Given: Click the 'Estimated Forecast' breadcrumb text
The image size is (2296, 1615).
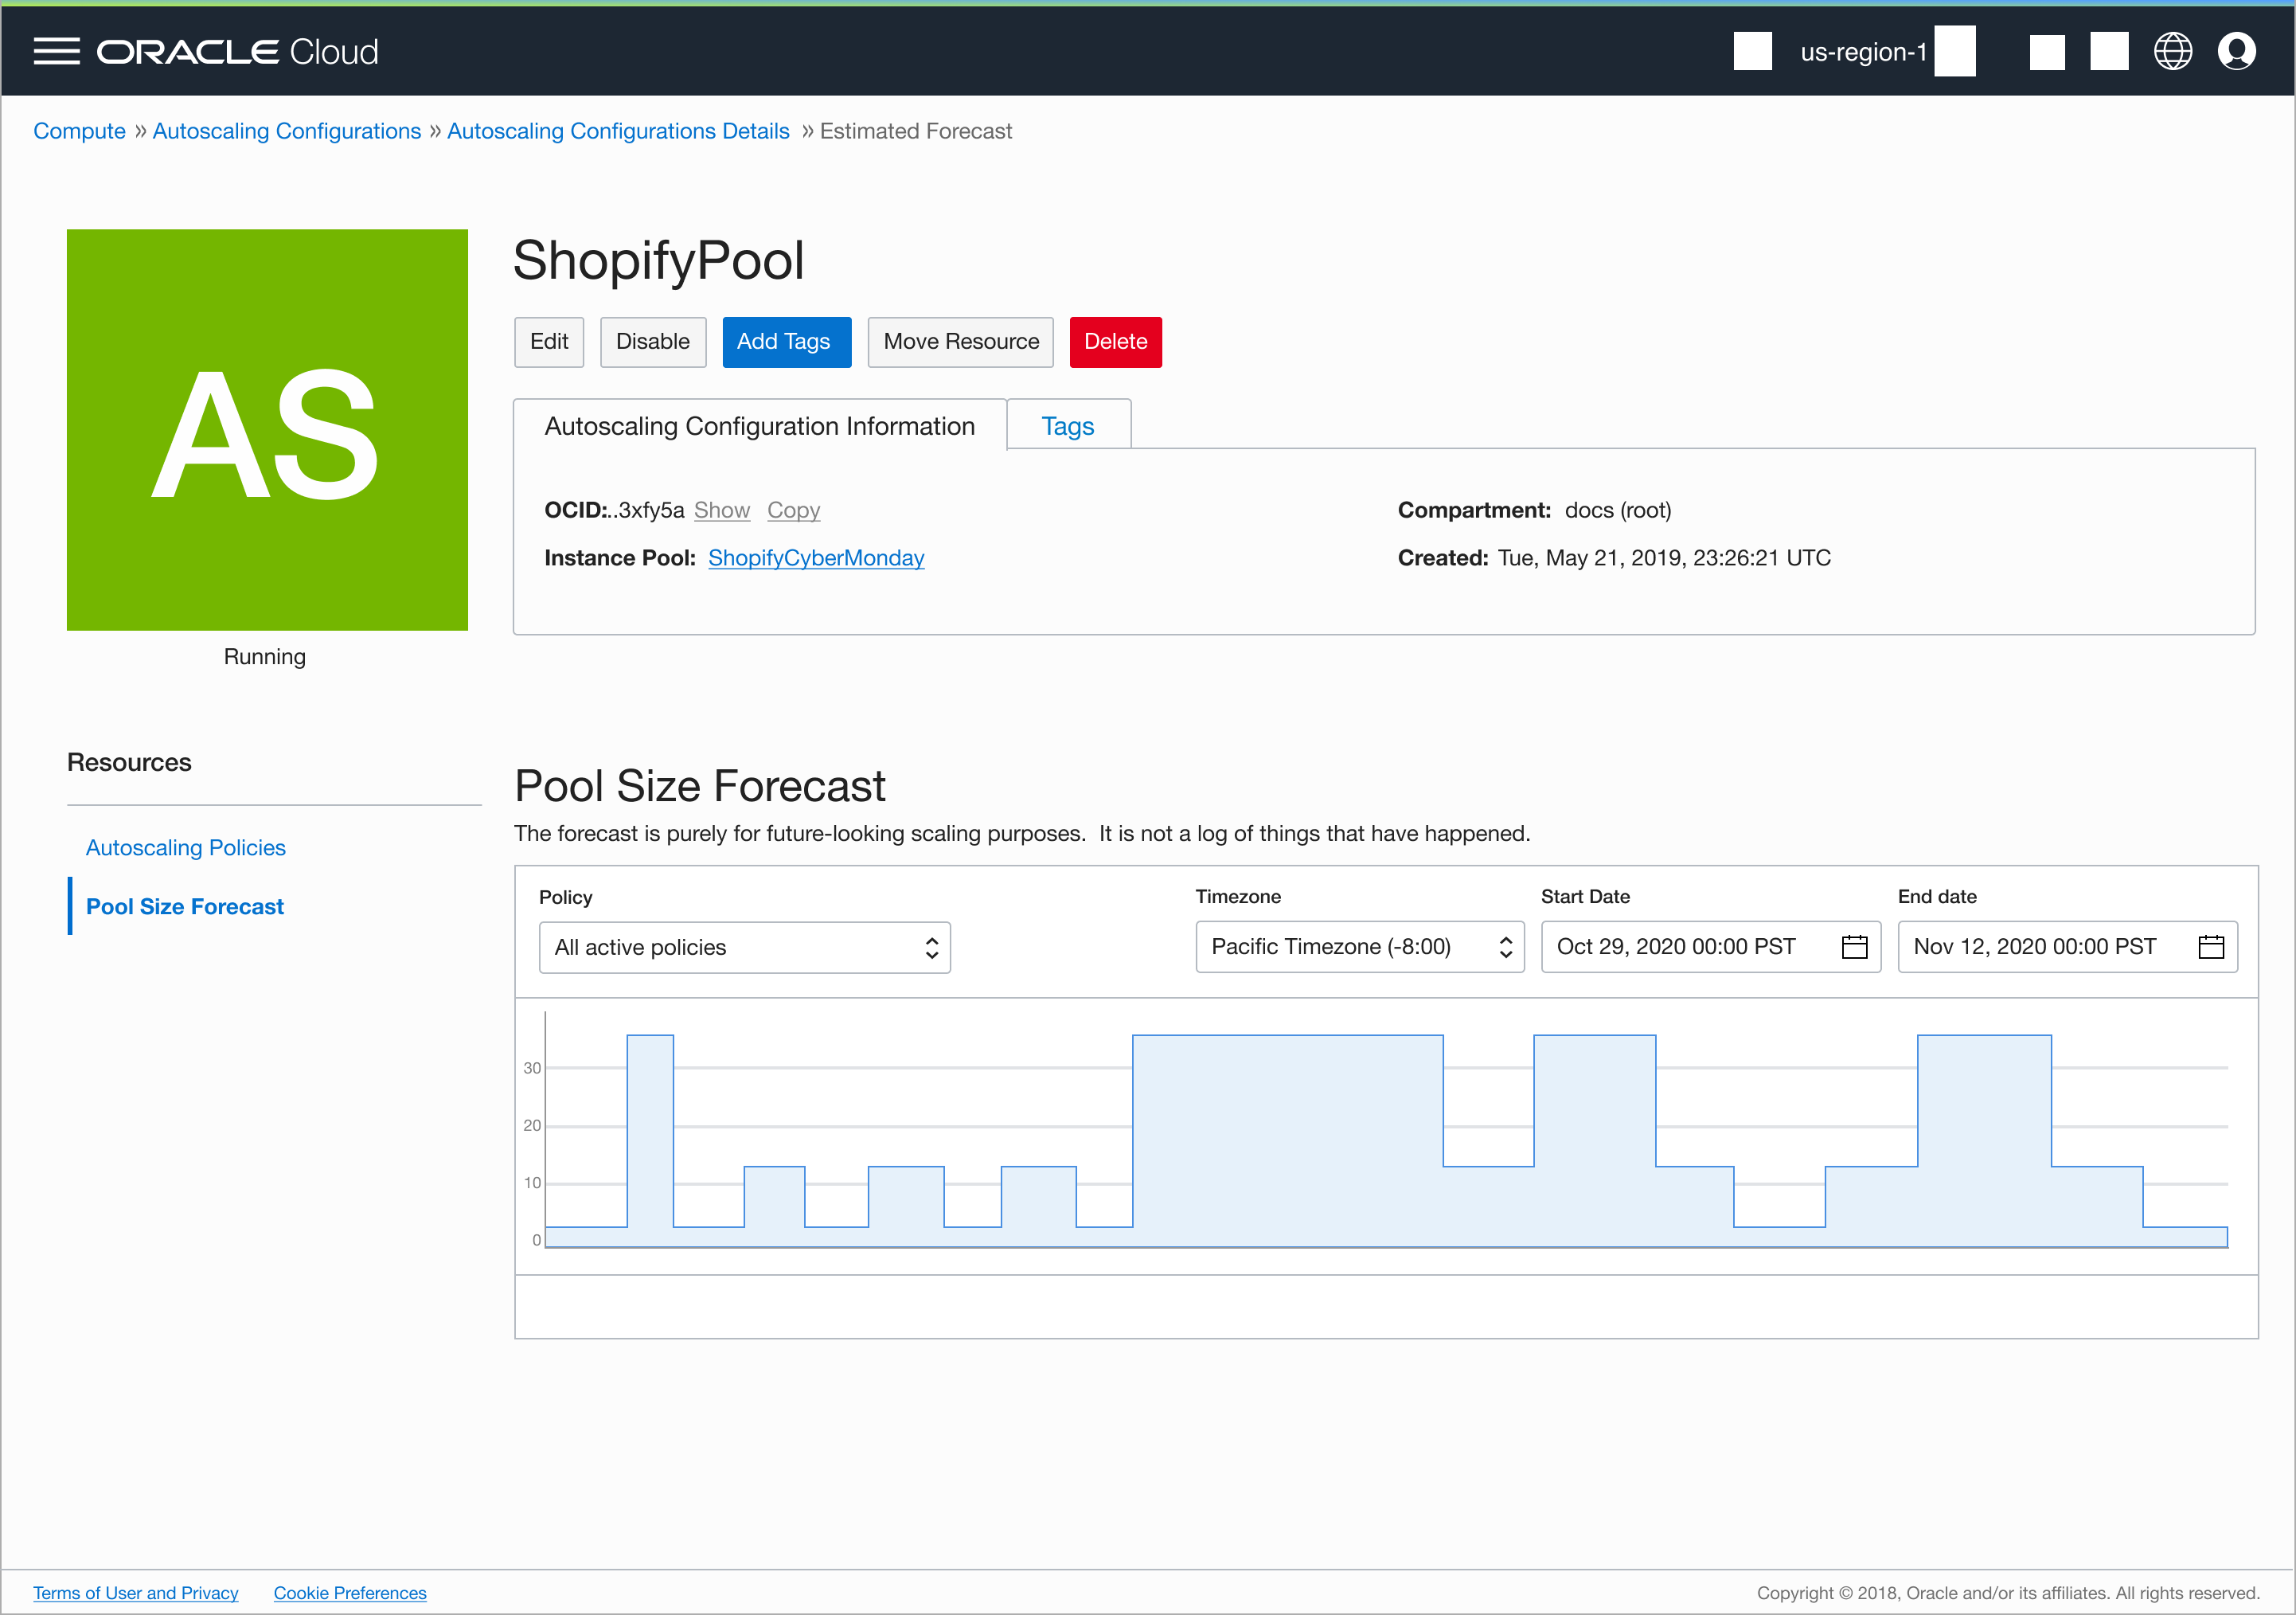Looking at the screenshot, I should (916, 131).
